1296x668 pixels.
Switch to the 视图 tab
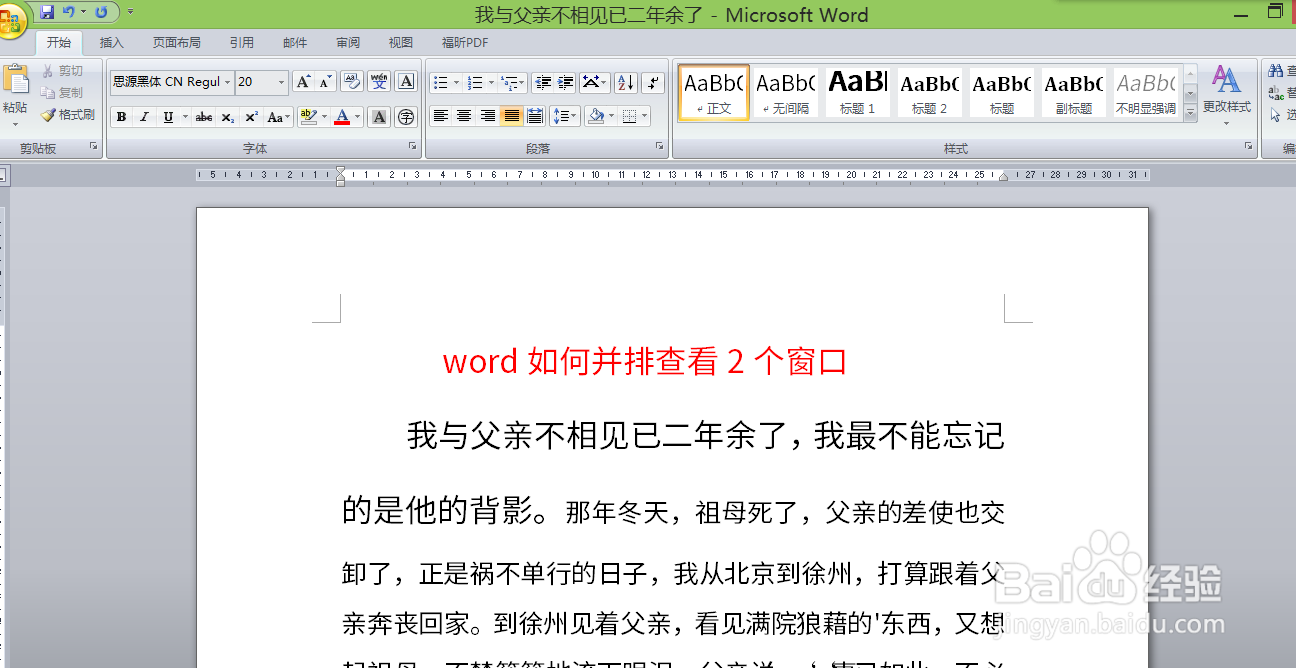coord(401,43)
